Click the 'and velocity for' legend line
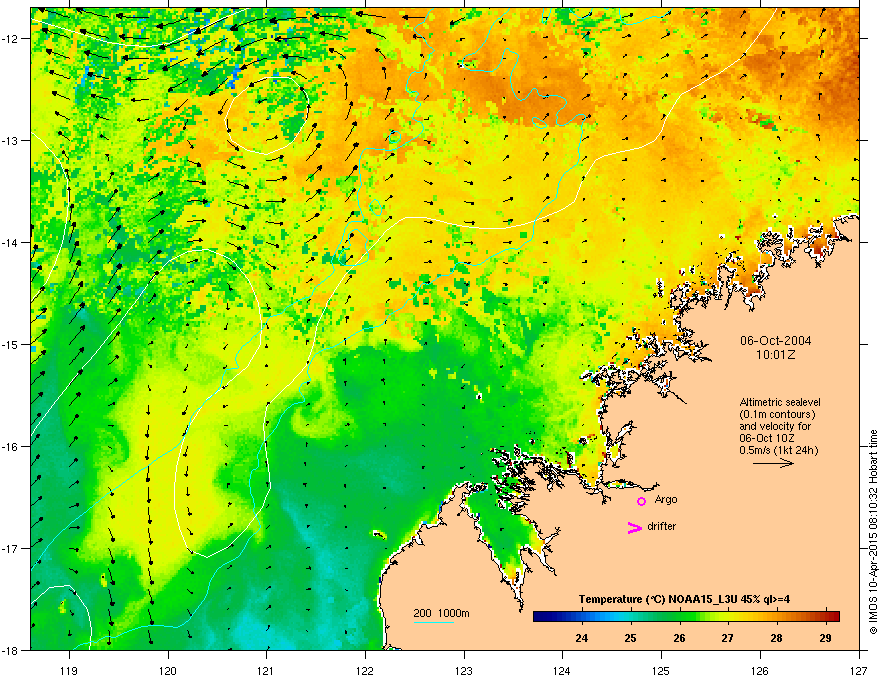Screen dimensions: 880x680 775,426
